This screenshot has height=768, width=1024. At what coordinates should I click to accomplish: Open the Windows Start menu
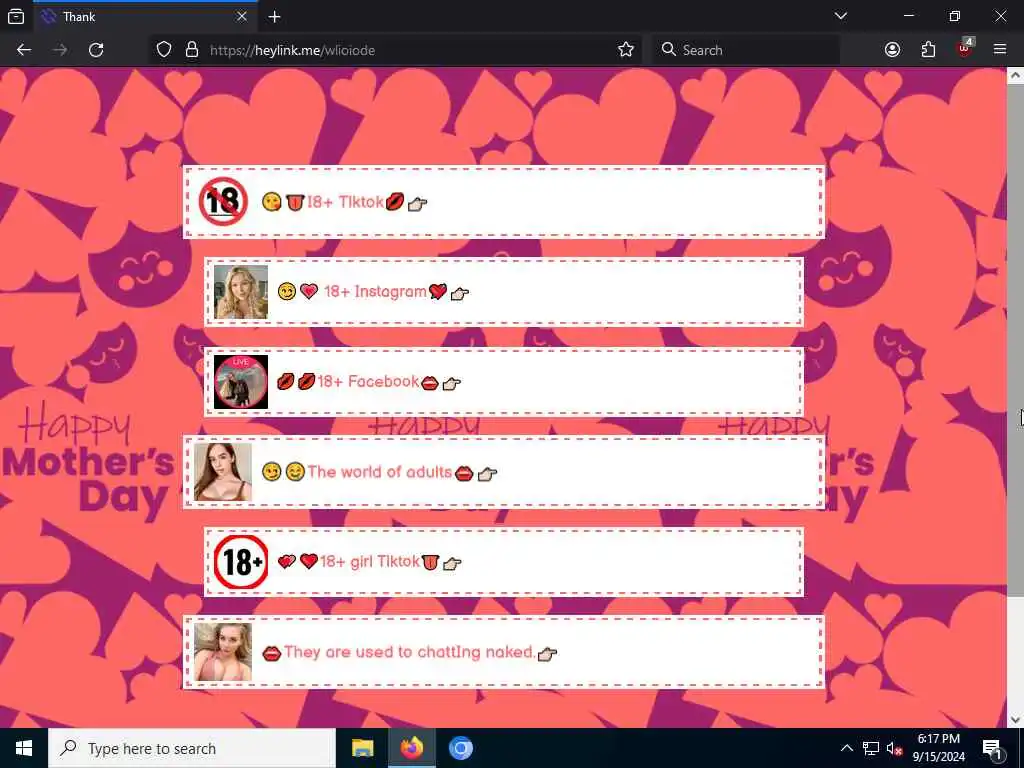24,748
